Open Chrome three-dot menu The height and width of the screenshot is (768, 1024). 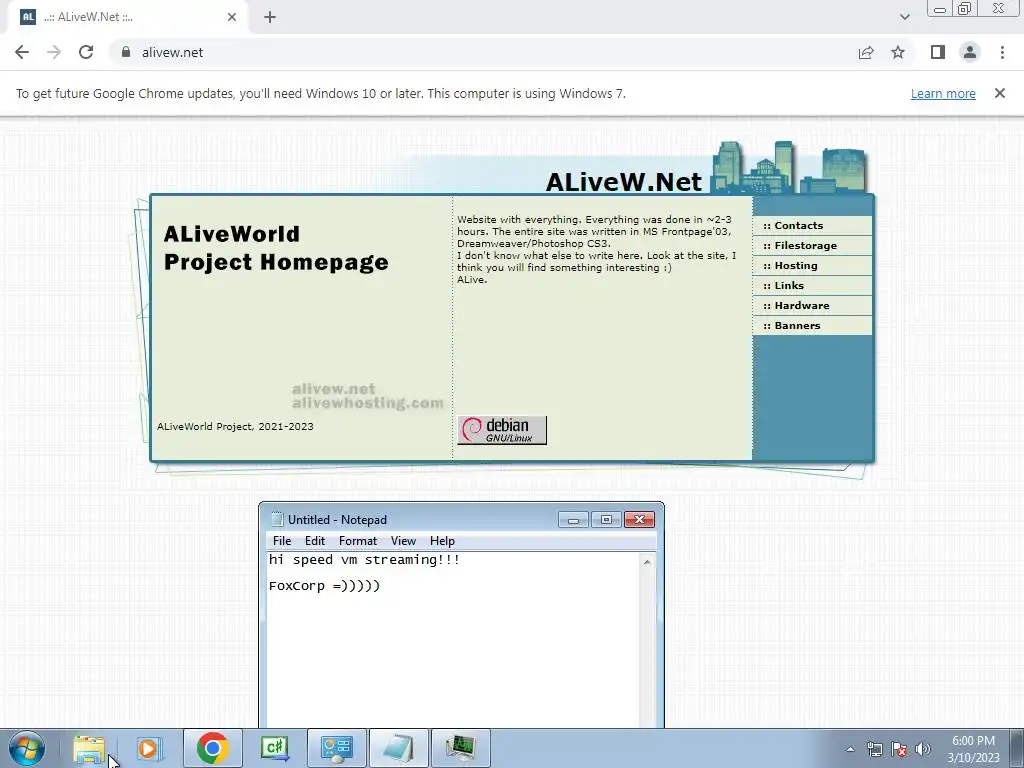[1002, 52]
